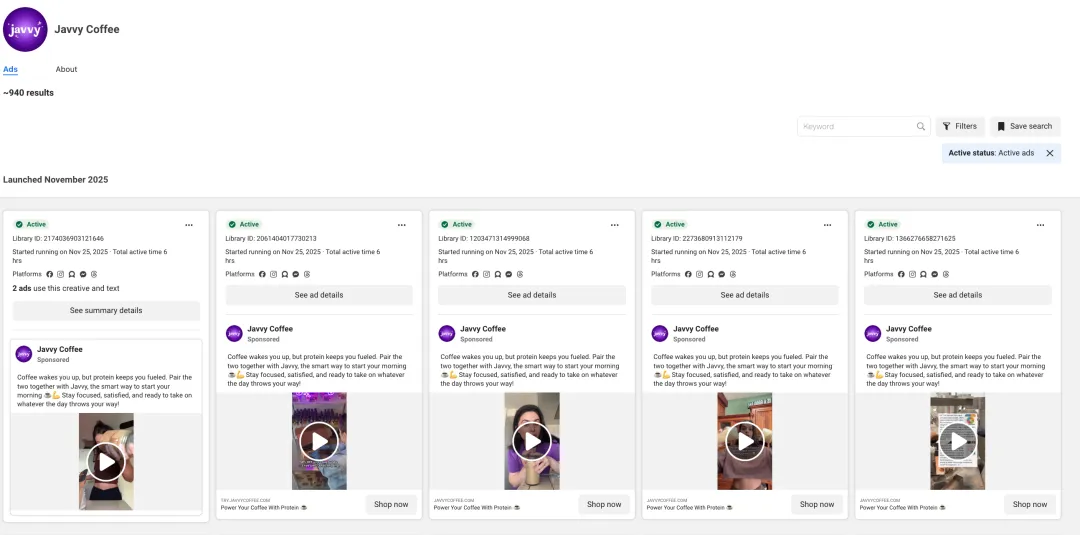Open three-dot menu on first ad card
The image size is (1080, 535).
pos(189,225)
